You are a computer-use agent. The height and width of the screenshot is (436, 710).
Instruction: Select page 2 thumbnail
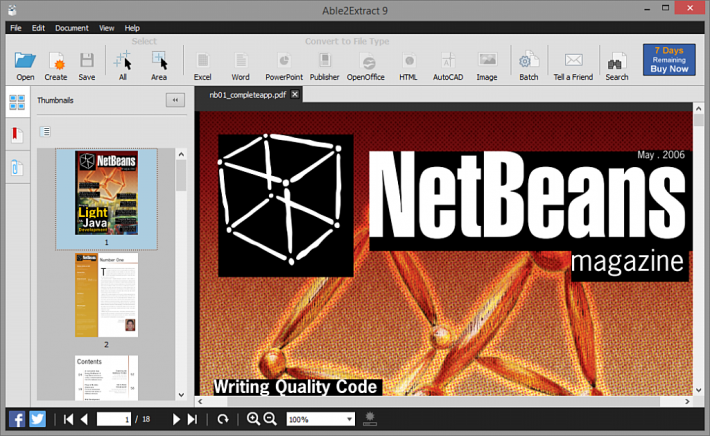pyautogui.click(x=106, y=295)
